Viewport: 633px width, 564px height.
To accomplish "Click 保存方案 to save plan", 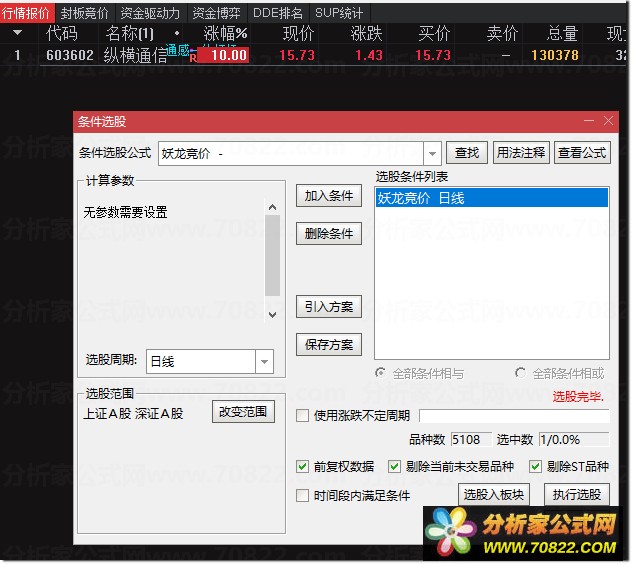I will [329, 345].
